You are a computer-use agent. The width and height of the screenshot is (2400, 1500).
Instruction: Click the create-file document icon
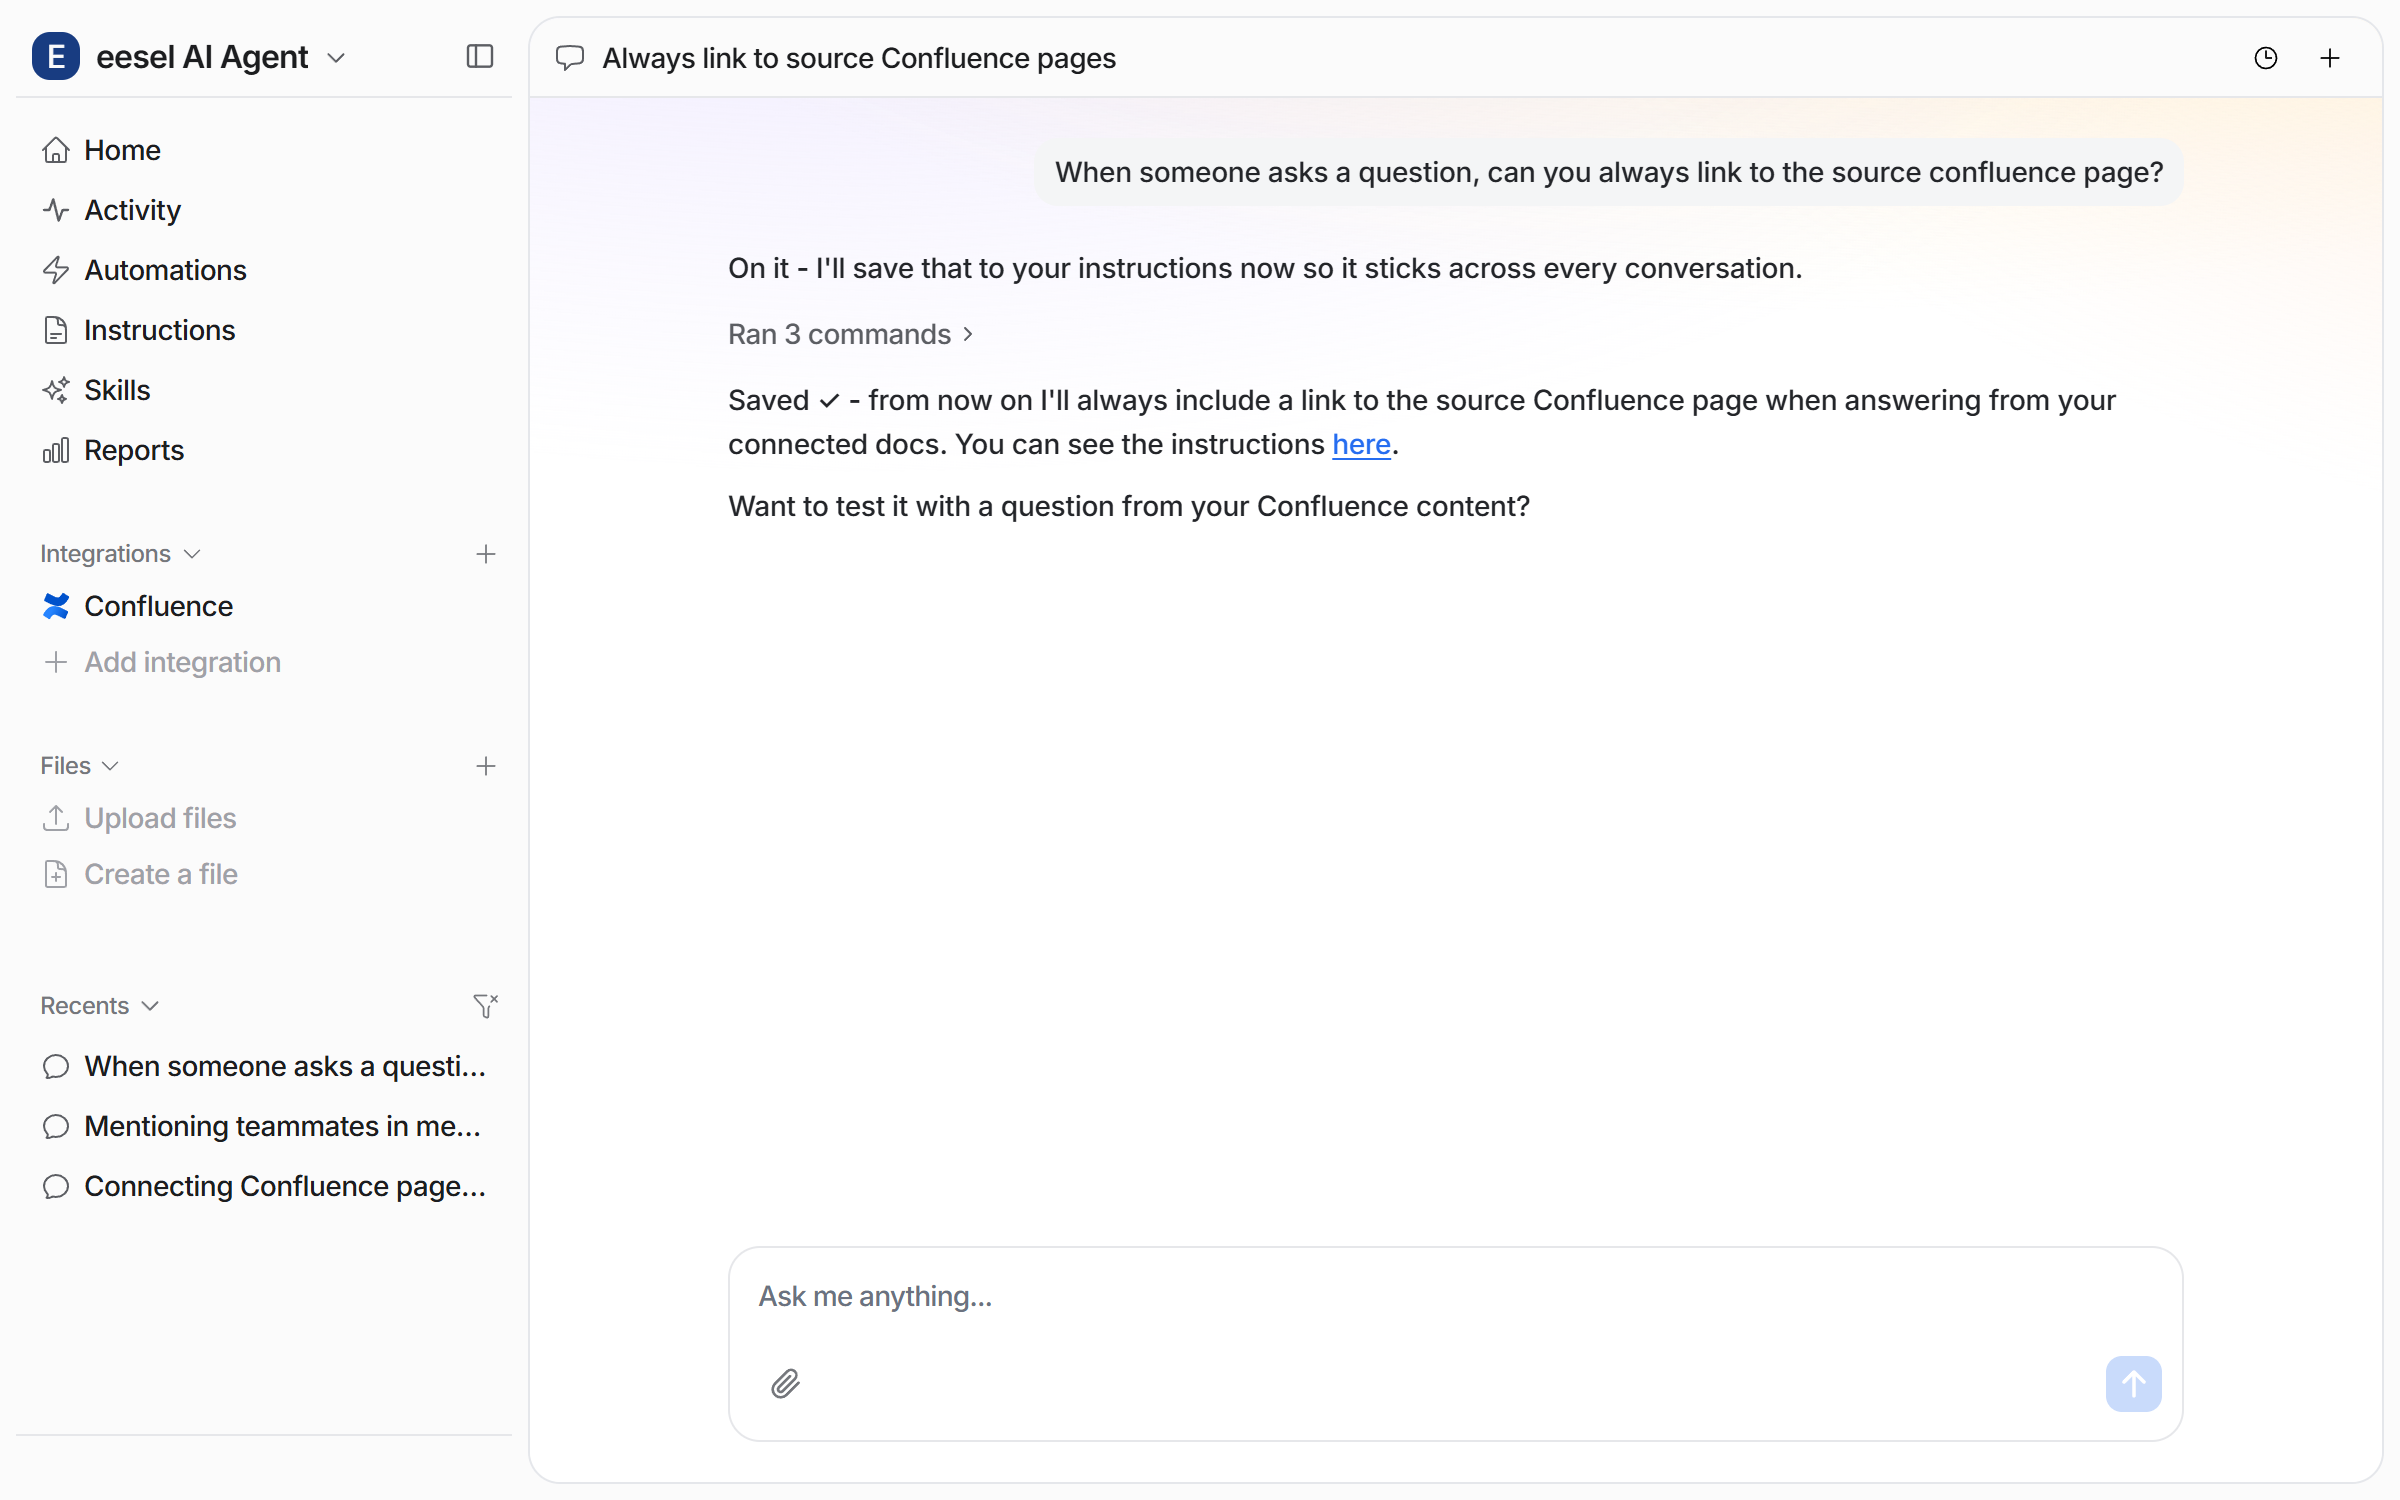[56, 874]
